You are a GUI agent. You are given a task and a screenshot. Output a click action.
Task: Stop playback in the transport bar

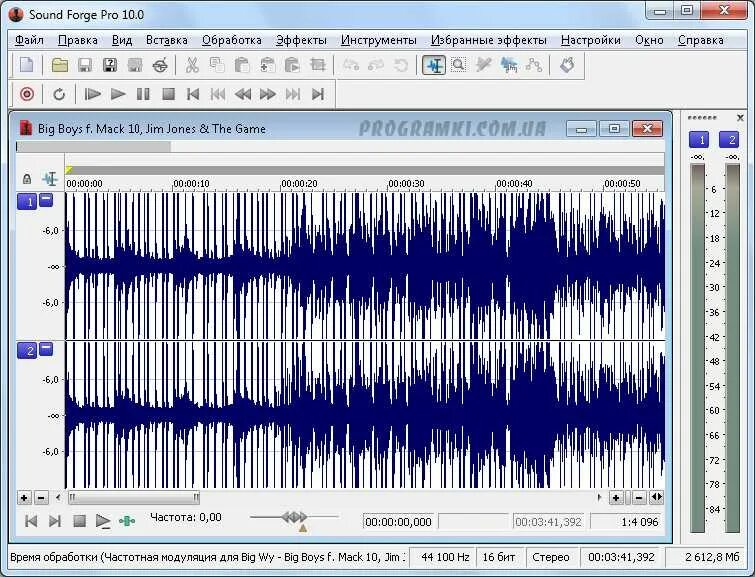[168, 94]
